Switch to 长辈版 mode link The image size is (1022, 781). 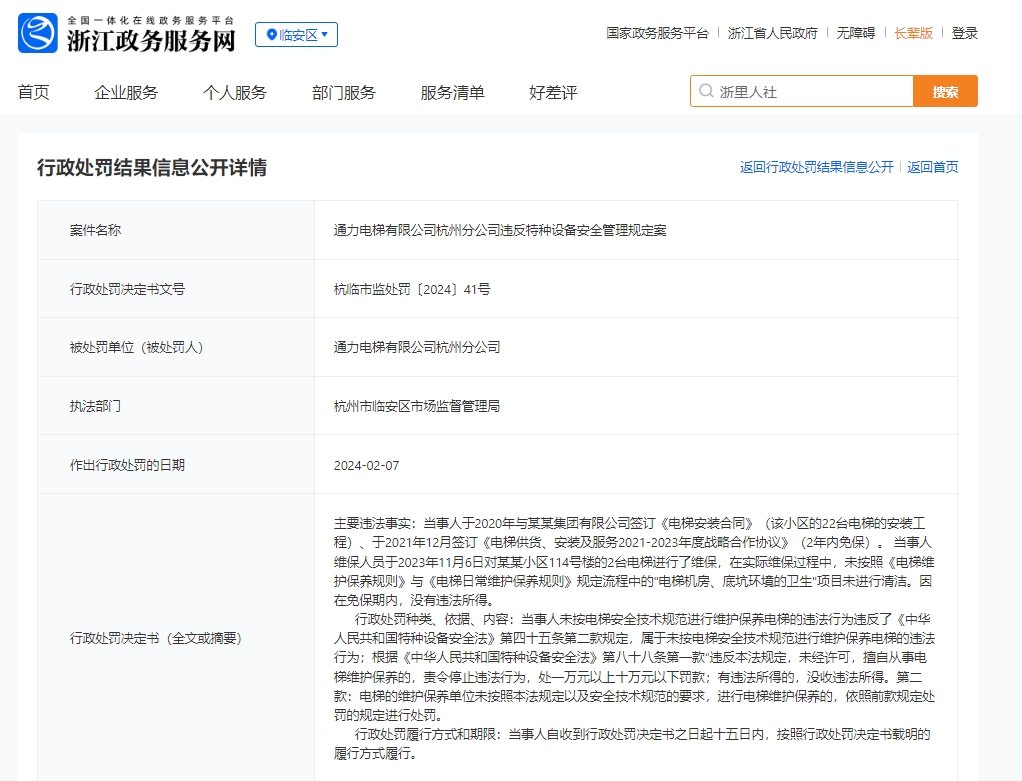[913, 33]
